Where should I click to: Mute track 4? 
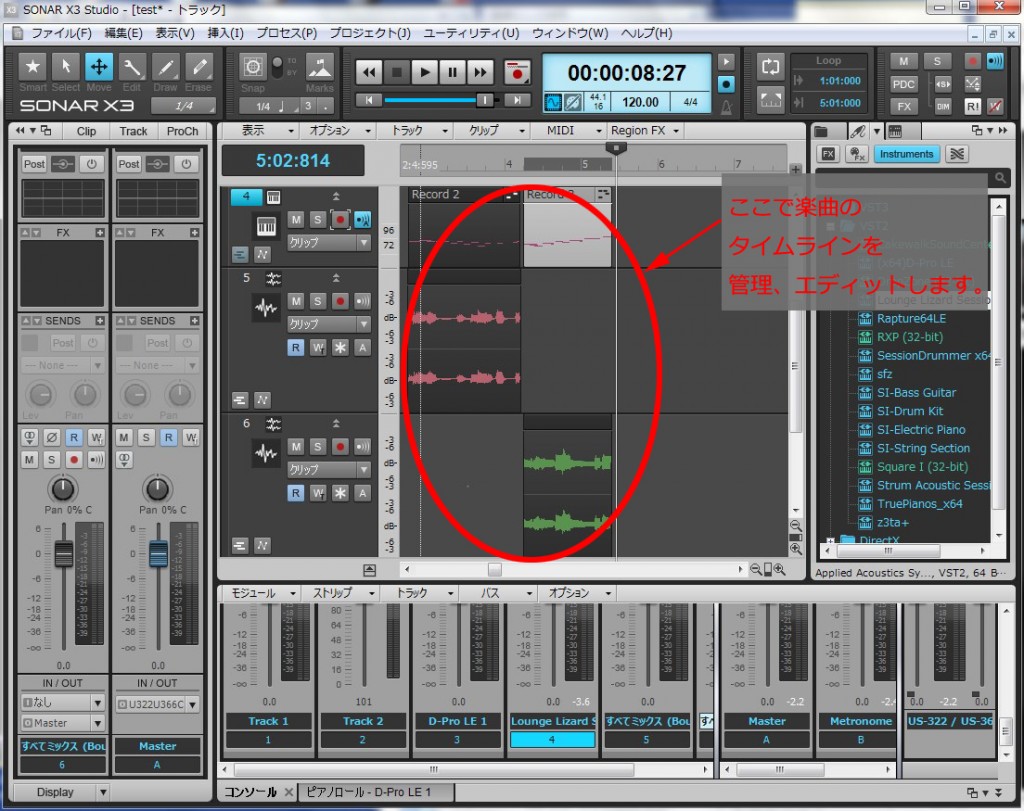(296, 219)
